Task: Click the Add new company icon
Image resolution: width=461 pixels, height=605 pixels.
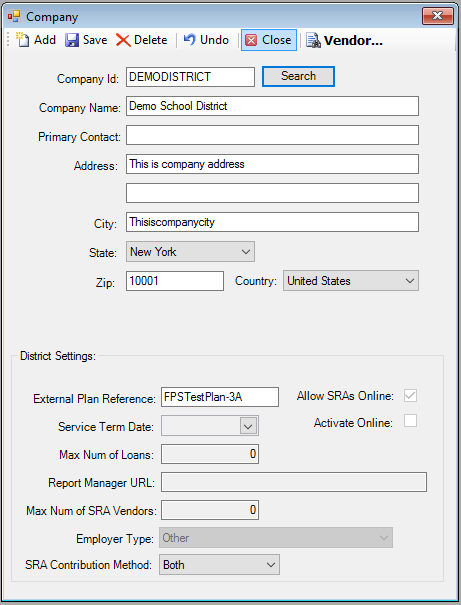Action: tap(22, 40)
